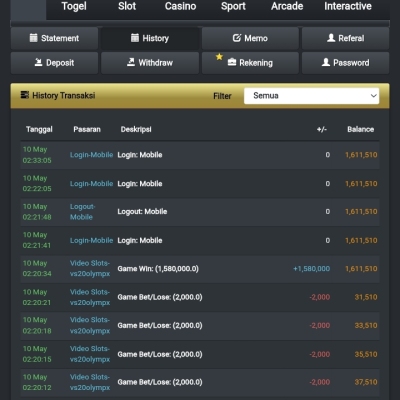Image resolution: width=400 pixels, height=400 pixels.
Task: Expand the filter dropdown chevron arrow
Action: point(373,96)
